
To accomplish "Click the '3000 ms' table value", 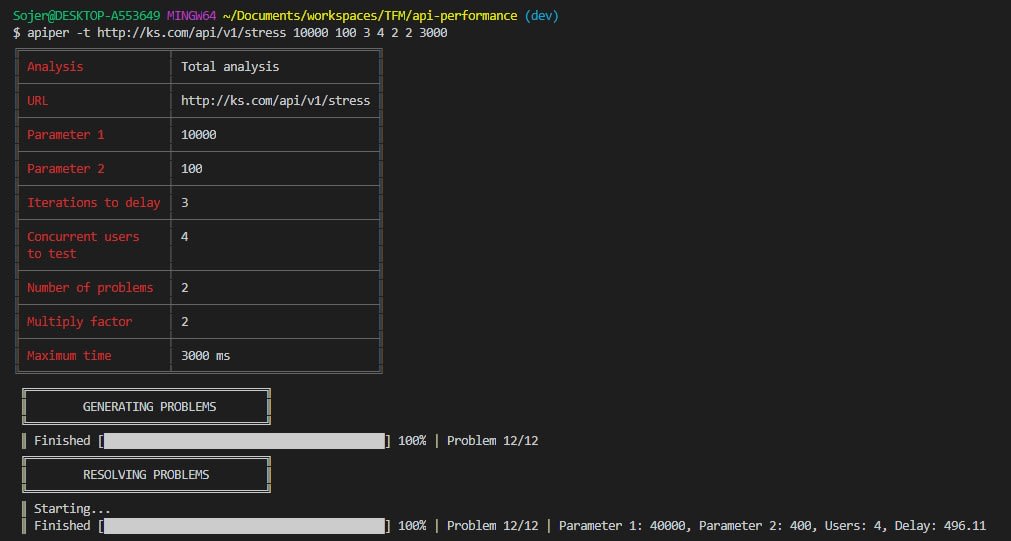I will point(205,355).
